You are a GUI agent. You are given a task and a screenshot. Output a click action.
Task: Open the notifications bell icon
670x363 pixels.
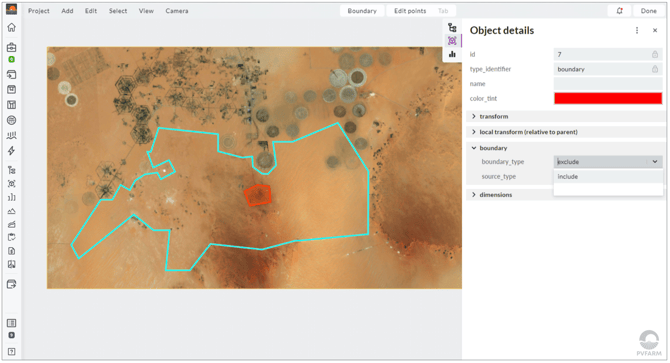[620, 11]
